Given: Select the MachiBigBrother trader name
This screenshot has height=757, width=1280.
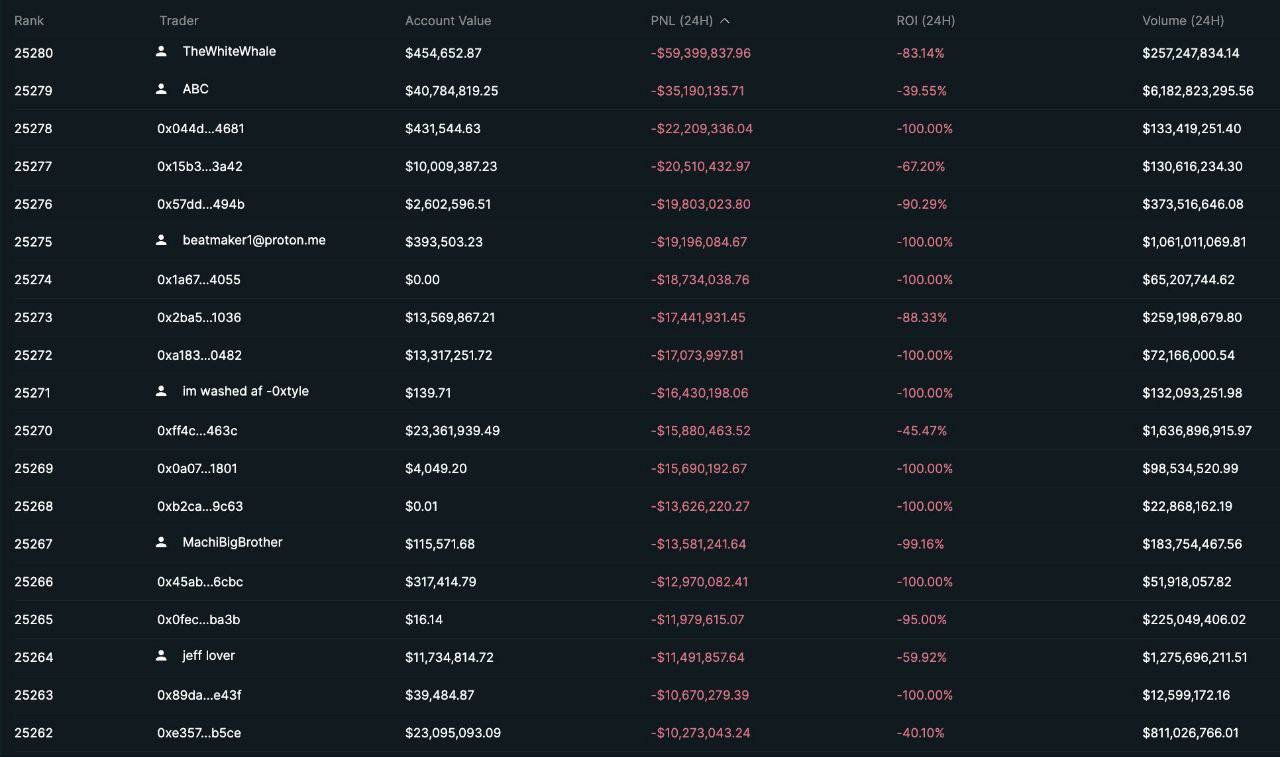Looking at the screenshot, I should click(x=232, y=542).
